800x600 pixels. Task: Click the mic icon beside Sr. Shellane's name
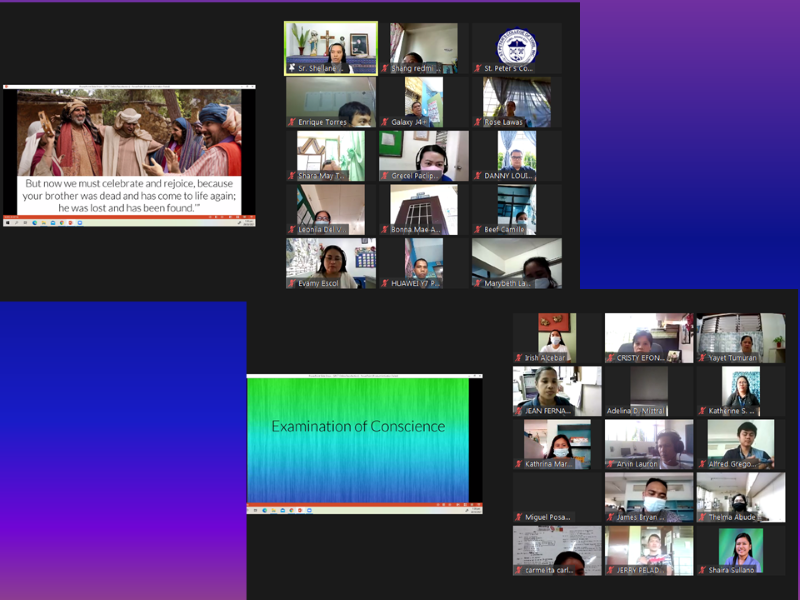click(292, 68)
